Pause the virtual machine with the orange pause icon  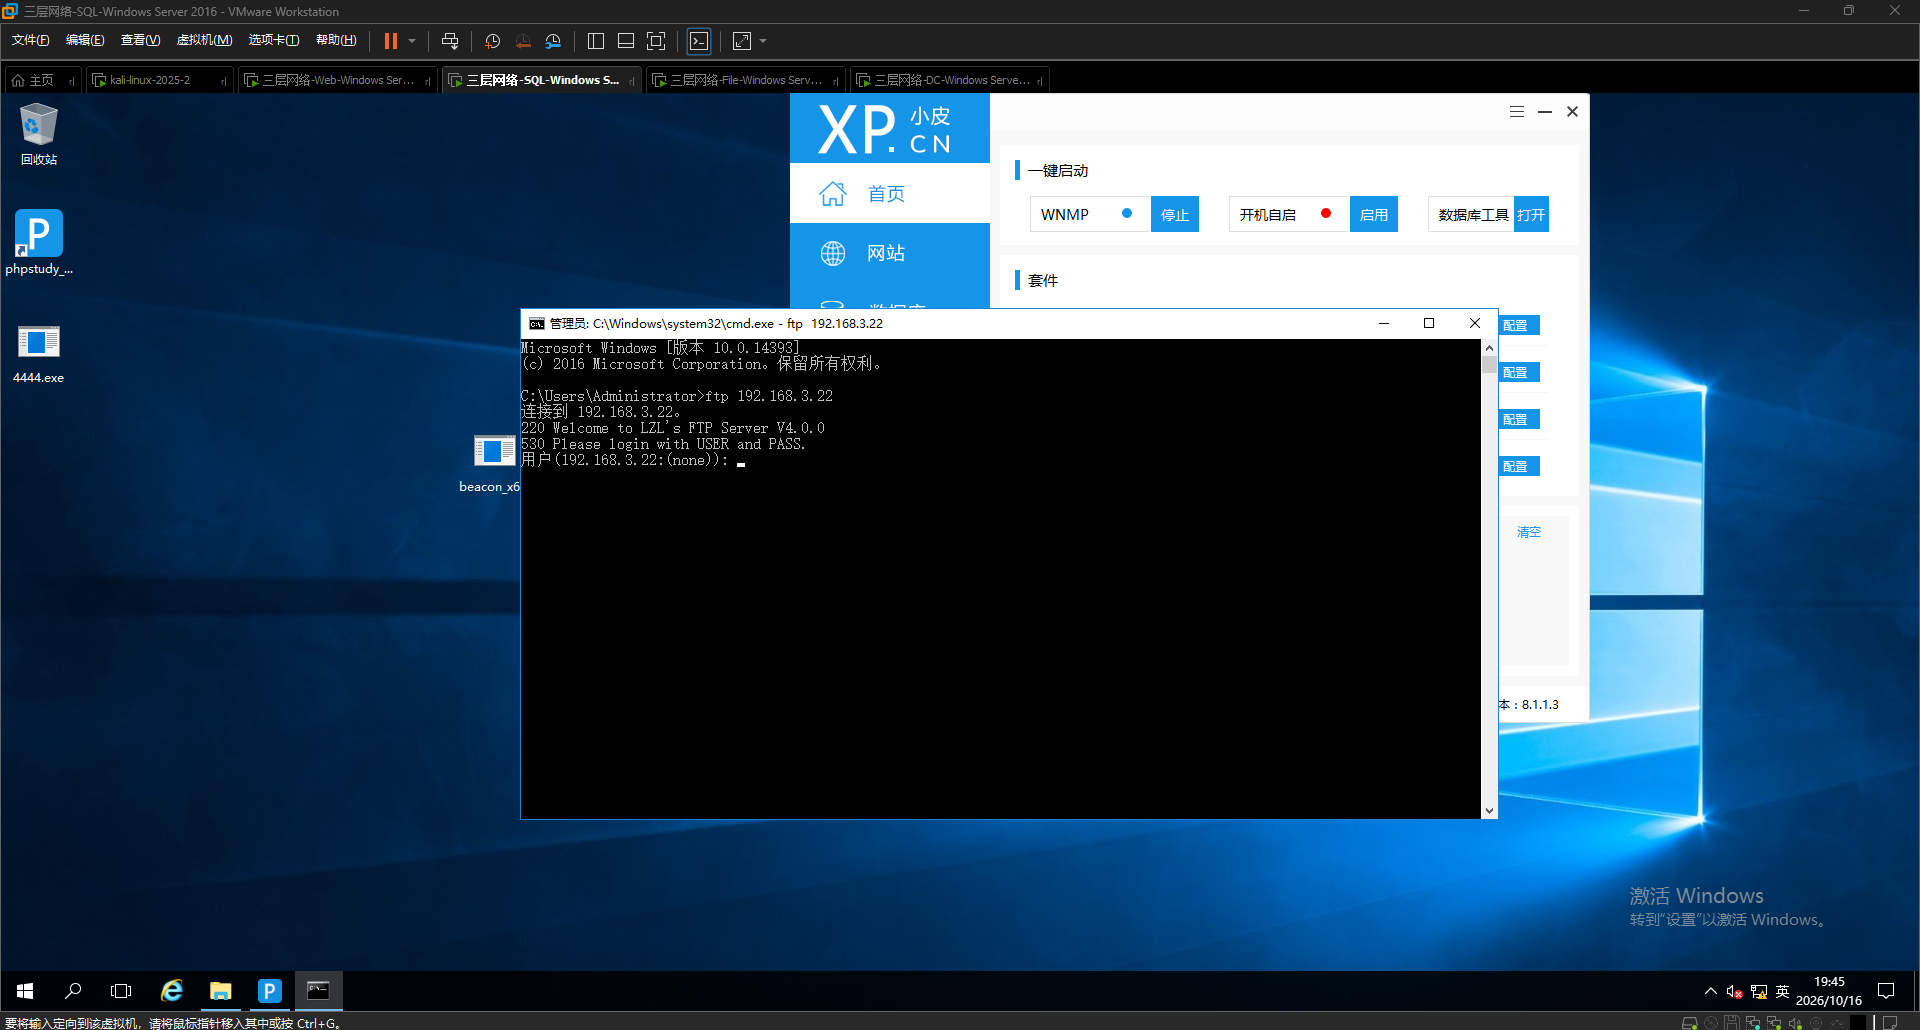tap(391, 41)
